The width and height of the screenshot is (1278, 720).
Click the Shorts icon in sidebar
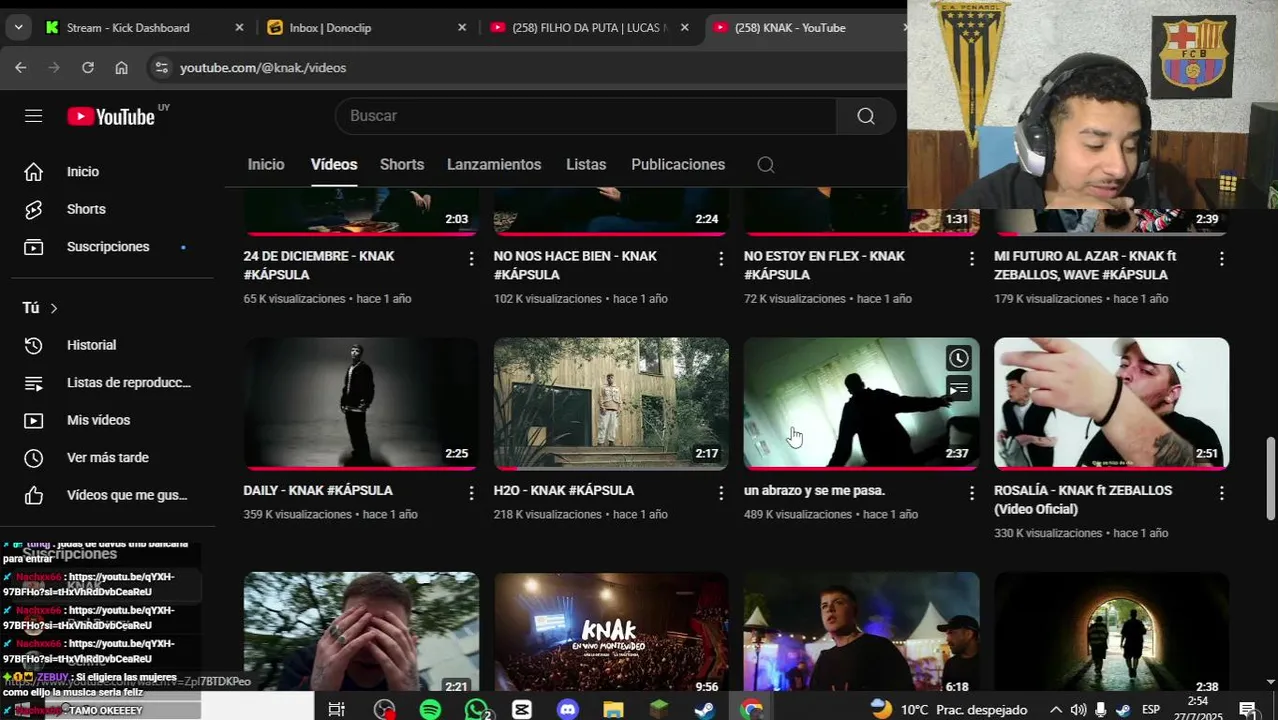coord(34,209)
